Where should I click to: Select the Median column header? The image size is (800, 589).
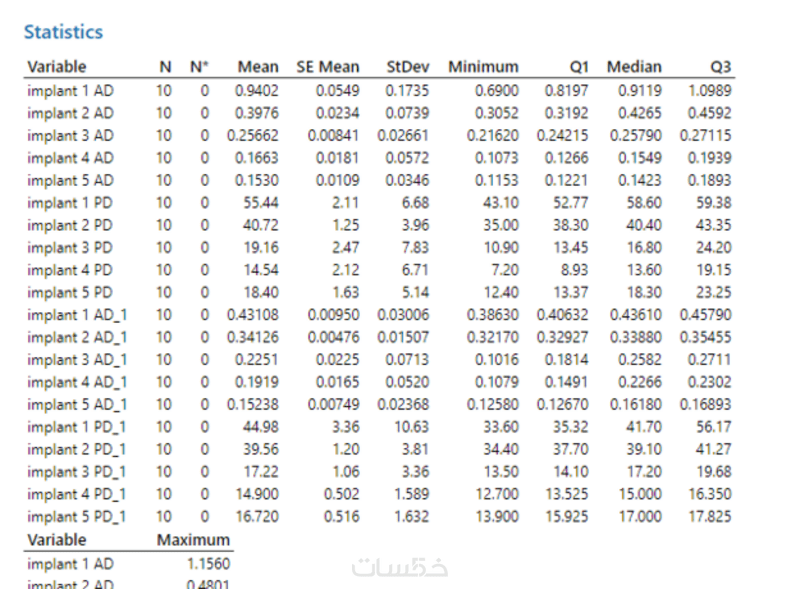click(634, 67)
